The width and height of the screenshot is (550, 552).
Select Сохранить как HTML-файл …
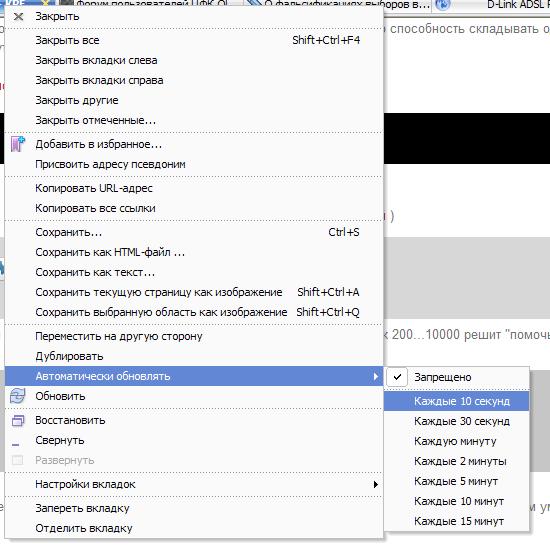point(194,252)
